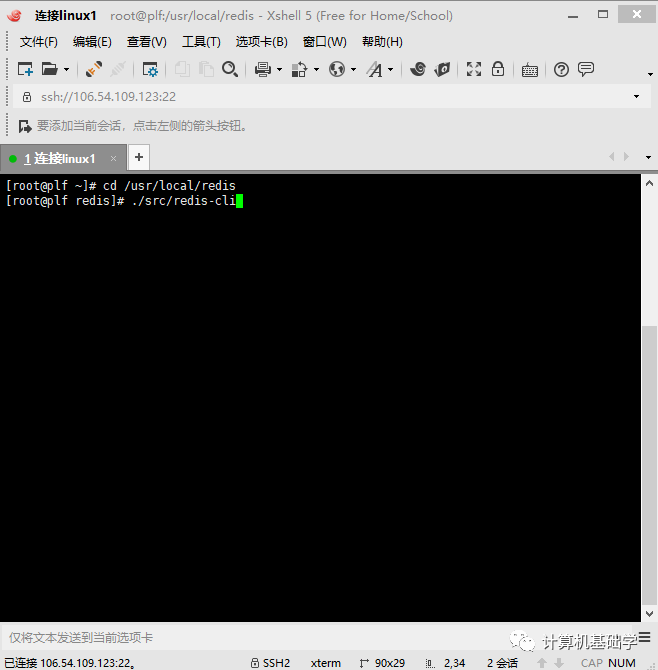The width and height of the screenshot is (658, 670).
Task: Open the folder icon for sessions
Action: coord(49,69)
